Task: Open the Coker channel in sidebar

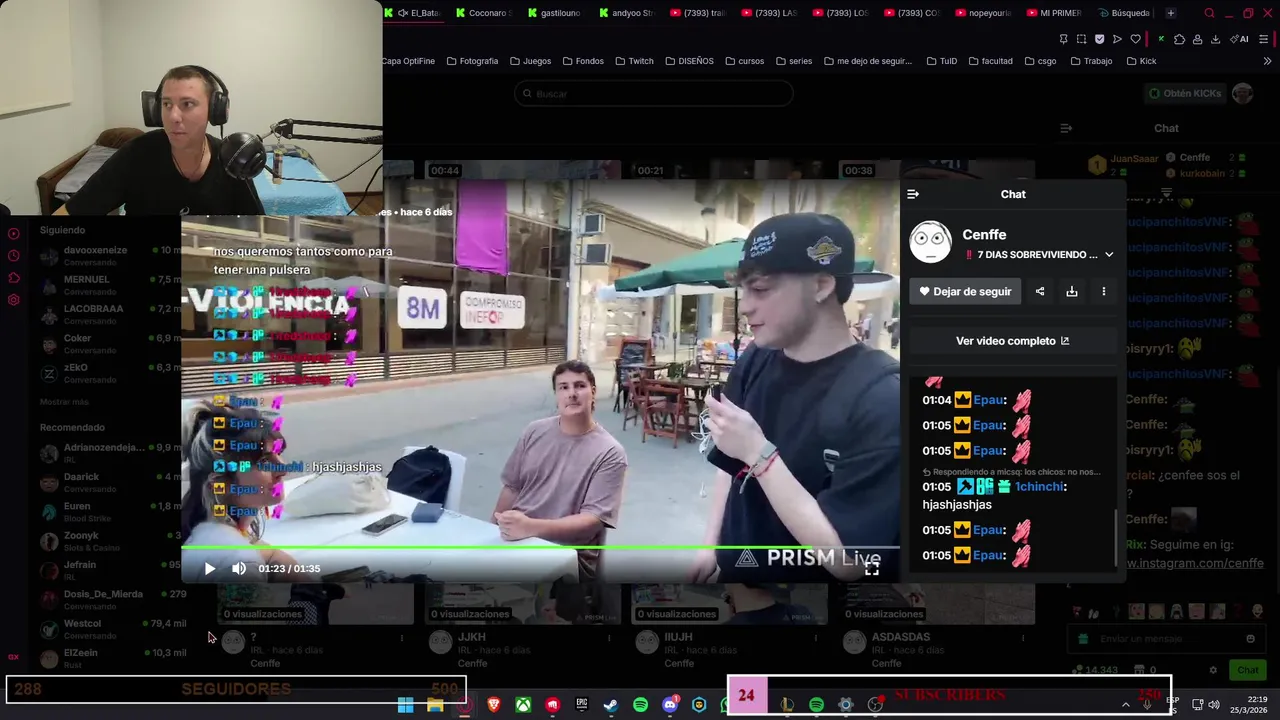Action: tap(110, 344)
